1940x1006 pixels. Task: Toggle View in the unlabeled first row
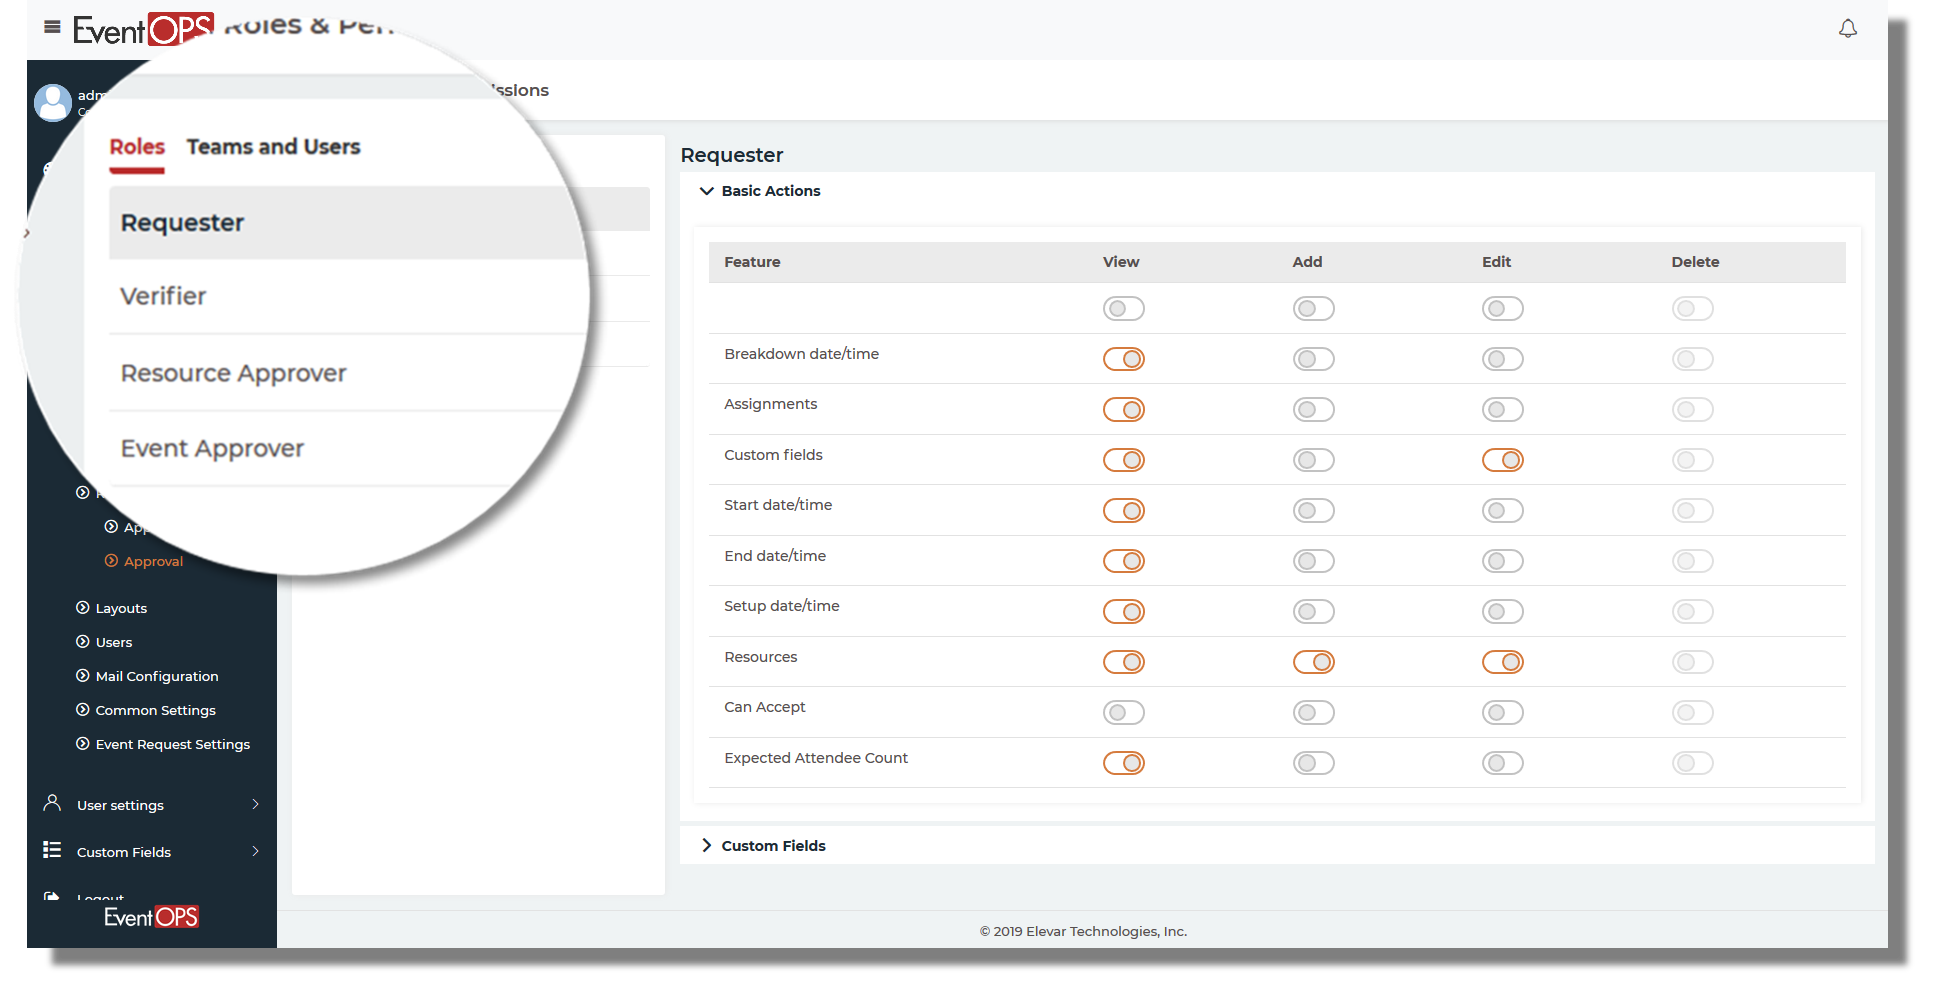point(1124,309)
